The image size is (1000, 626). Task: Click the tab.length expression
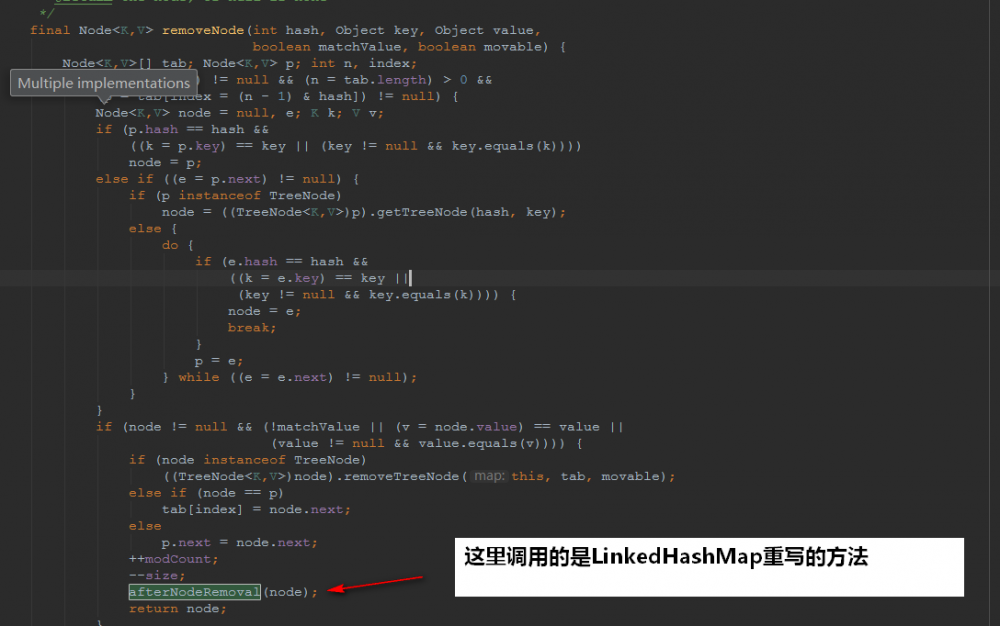point(385,80)
